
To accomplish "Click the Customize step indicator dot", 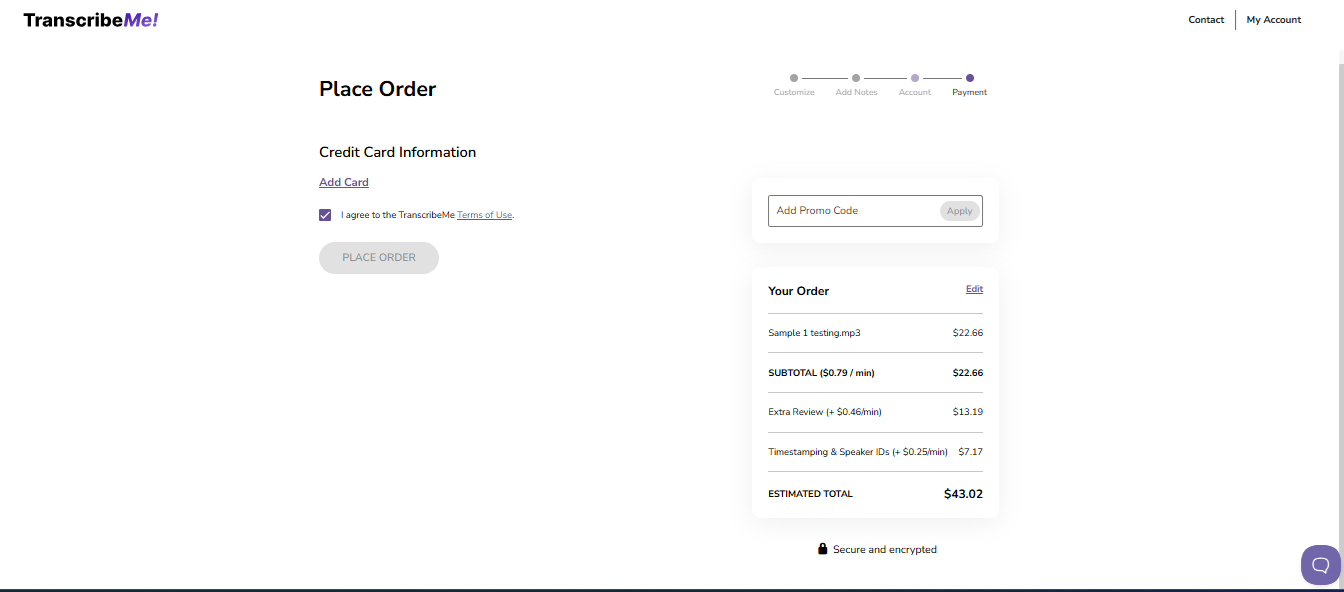I will pos(793,77).
